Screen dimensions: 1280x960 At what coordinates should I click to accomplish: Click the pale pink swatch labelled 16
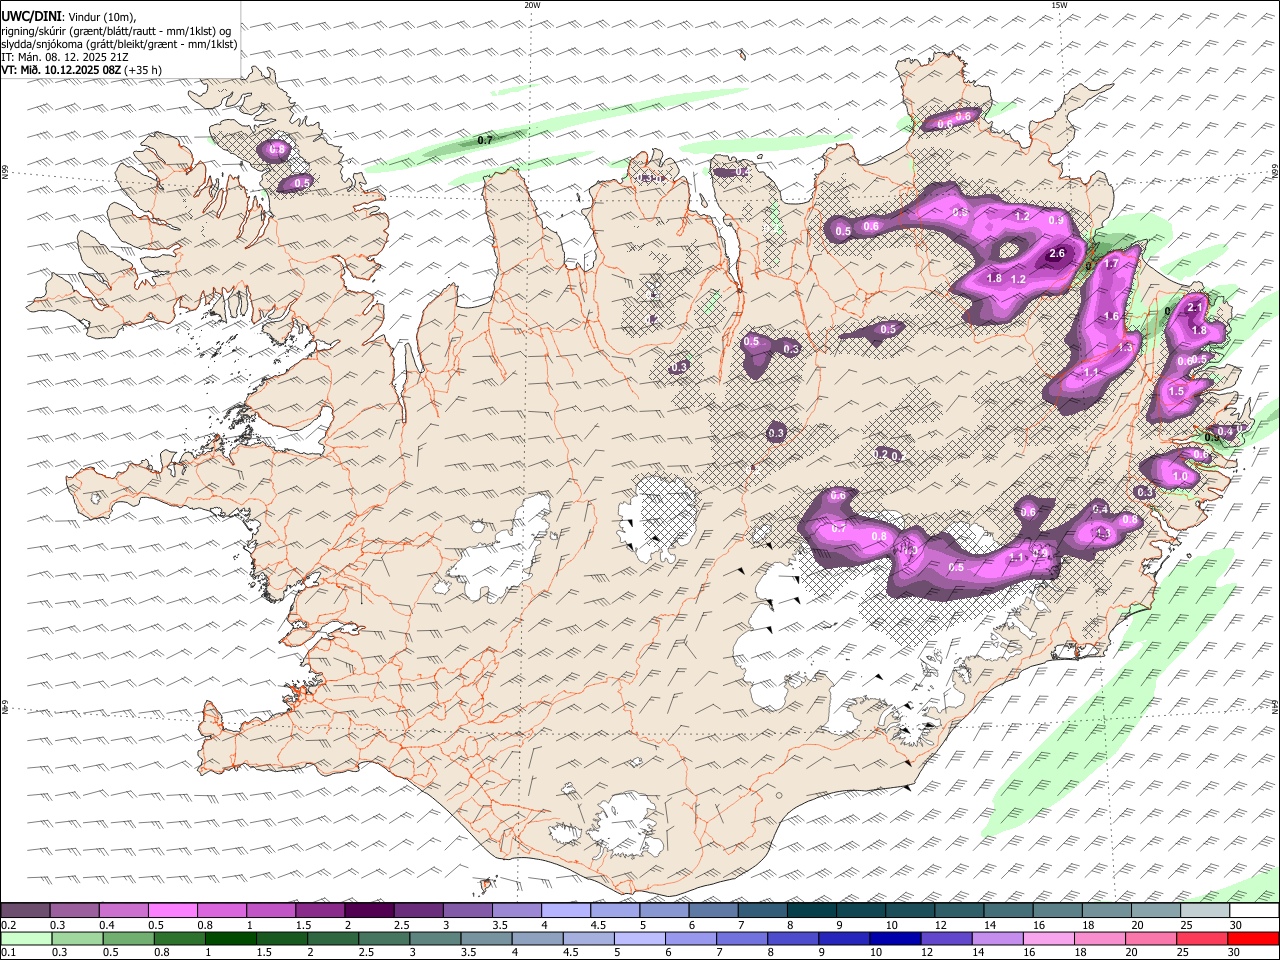tap(1047, 939)
